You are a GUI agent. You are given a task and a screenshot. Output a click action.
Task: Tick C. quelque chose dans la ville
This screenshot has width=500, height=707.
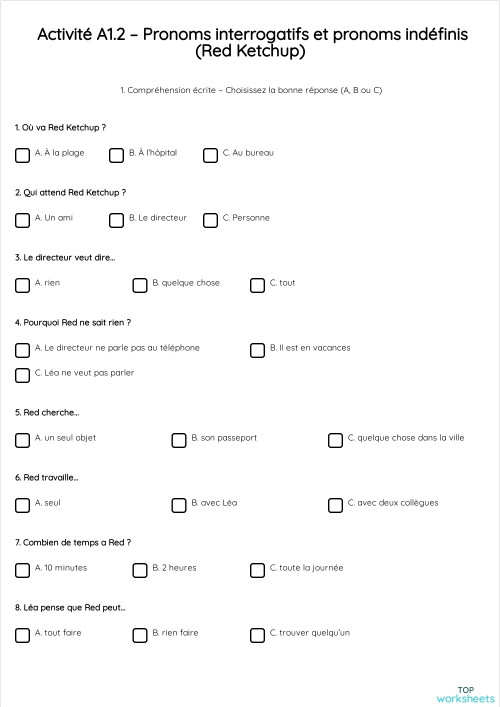point(335,441)
